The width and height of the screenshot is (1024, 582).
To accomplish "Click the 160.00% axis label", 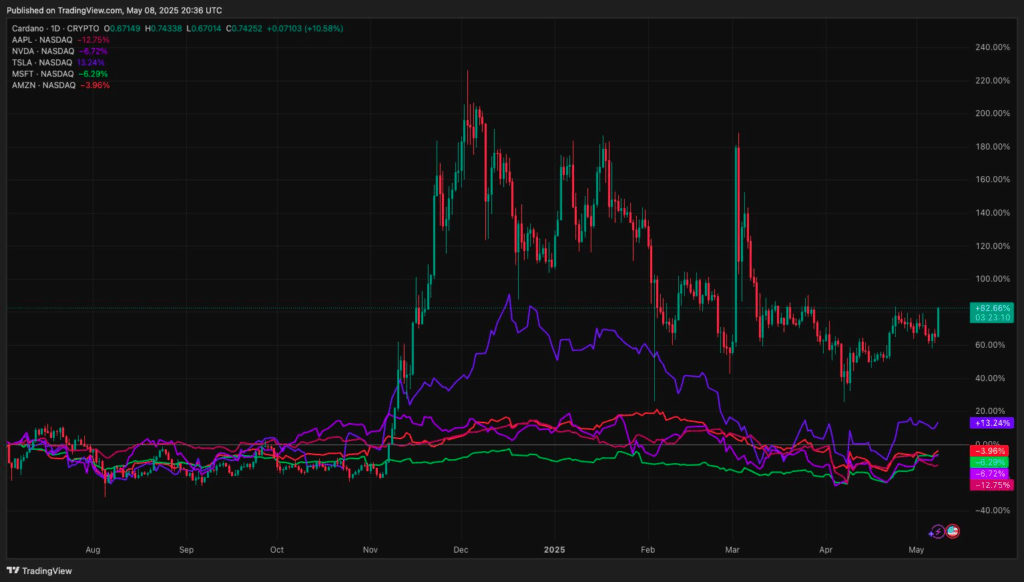I will [992, 179].
